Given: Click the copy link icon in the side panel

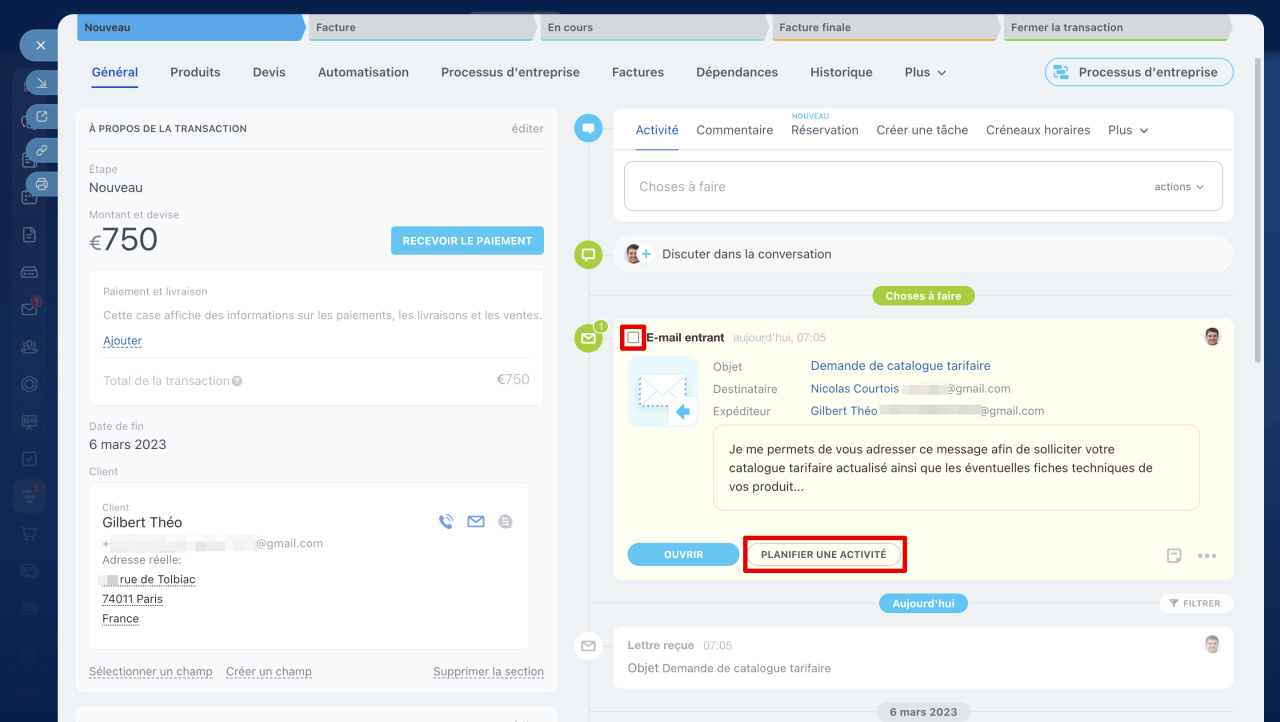Looking at the screenshot, I should pos(41,150).
